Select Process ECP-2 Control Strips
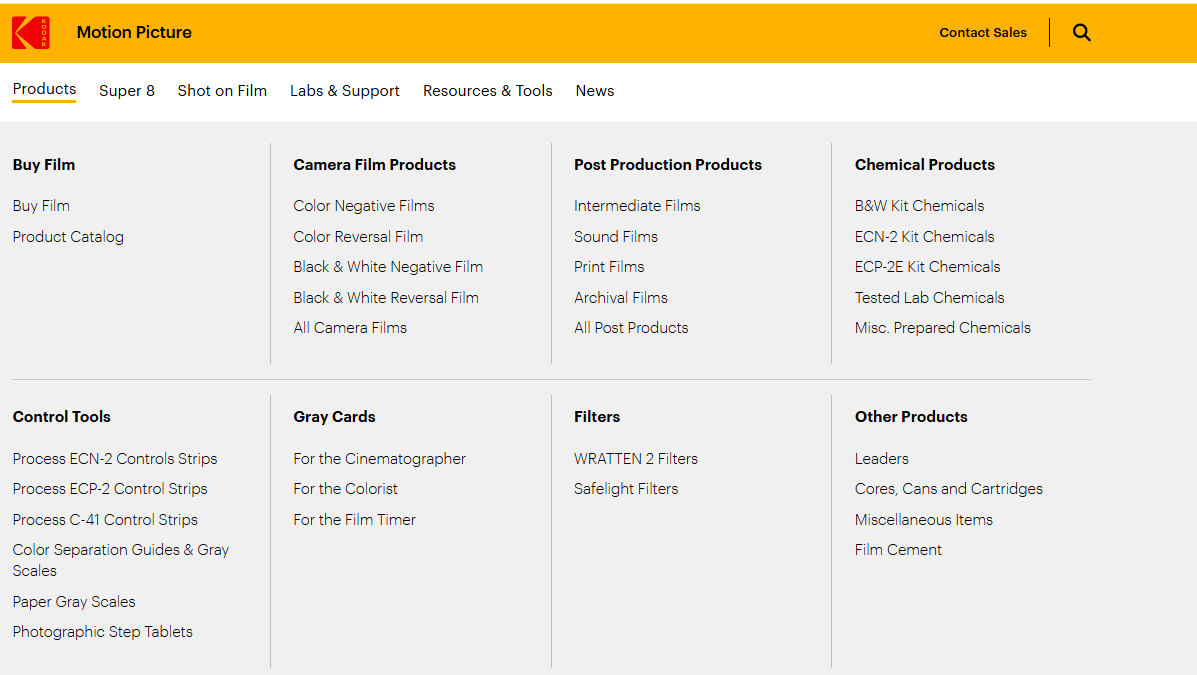Screen dimensions: 1197x675 pyautogui.click(x=110, y=489)
